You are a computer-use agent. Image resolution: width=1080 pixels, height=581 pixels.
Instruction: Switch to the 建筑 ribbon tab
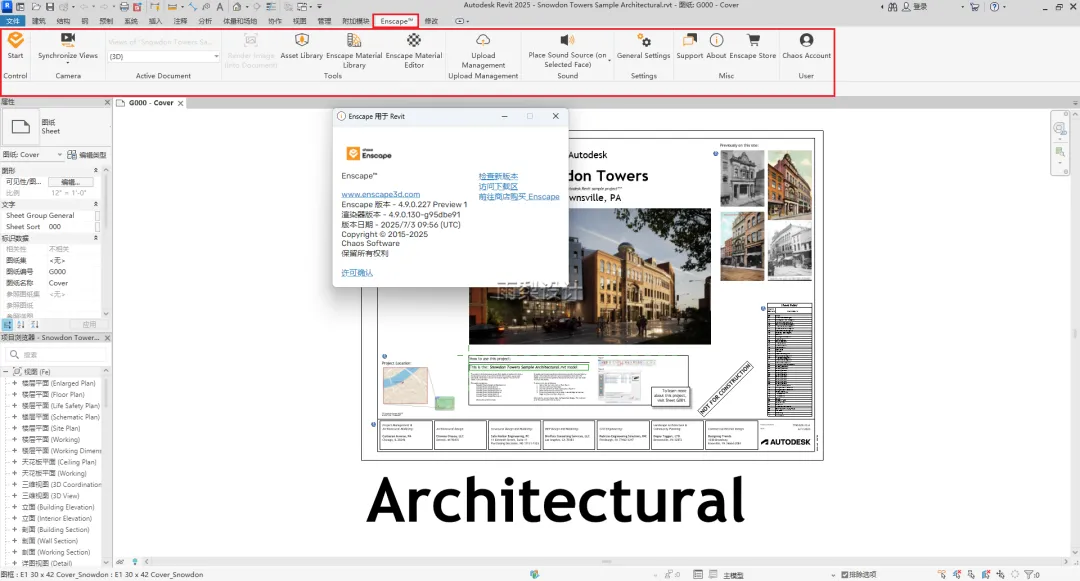coord(39,21)
